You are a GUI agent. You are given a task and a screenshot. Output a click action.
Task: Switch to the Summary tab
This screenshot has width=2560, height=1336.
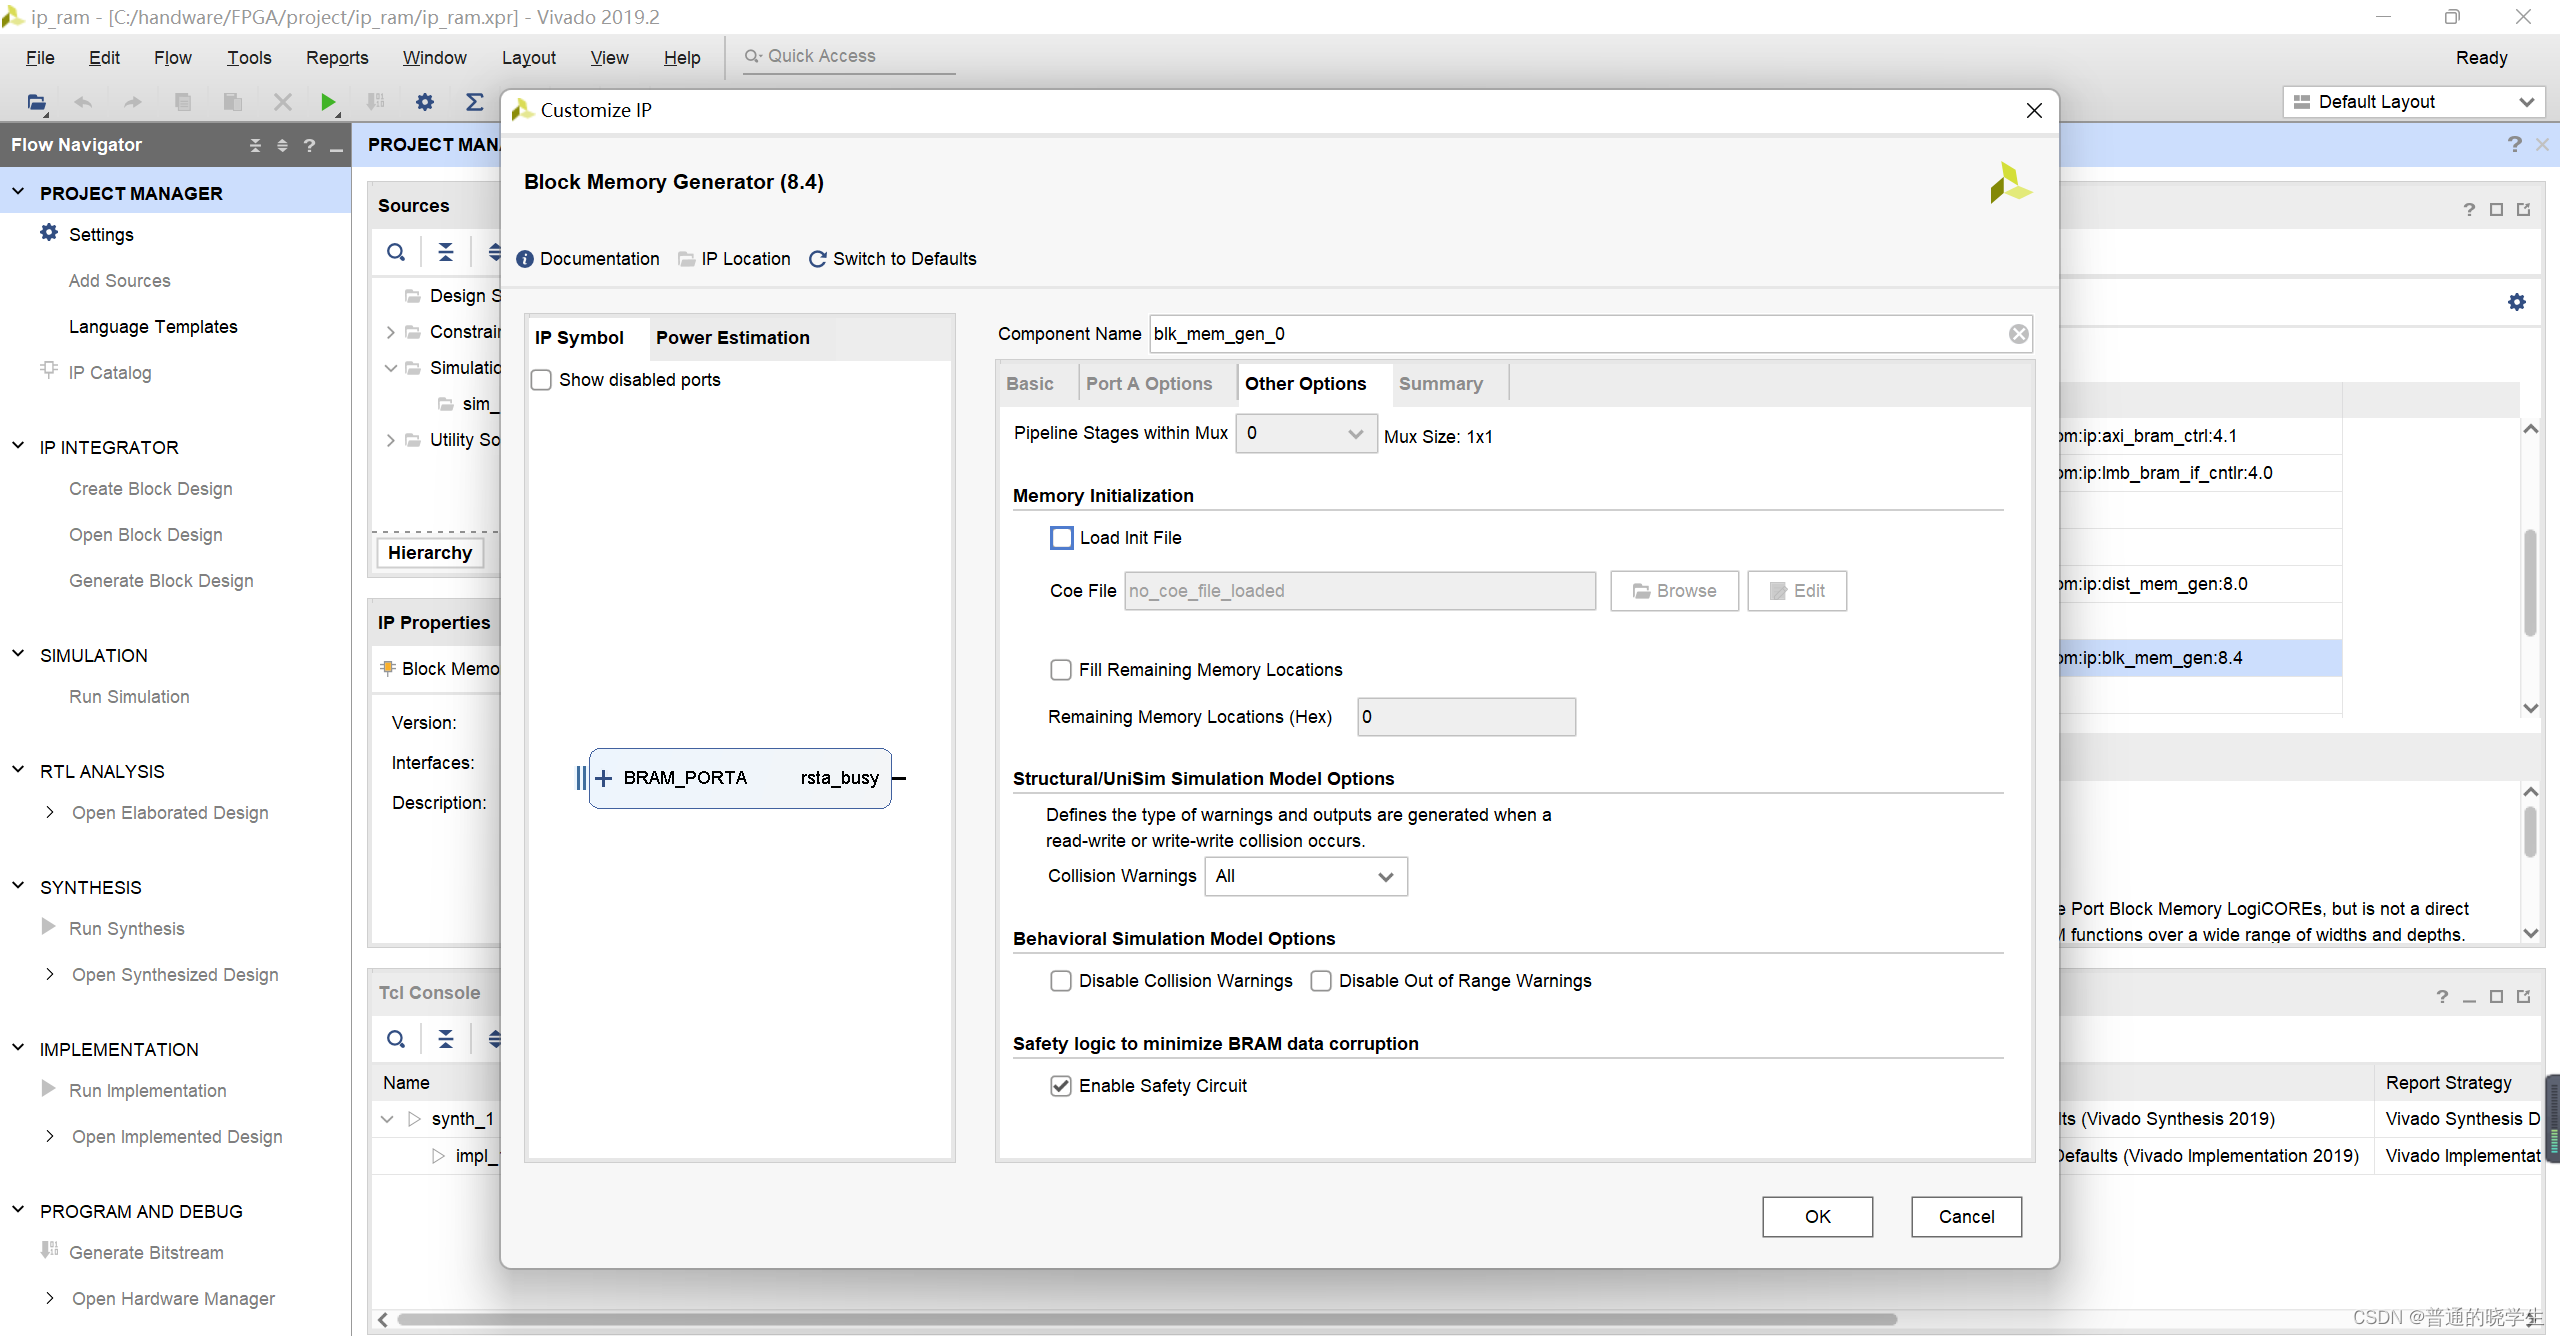point(1439,383)
